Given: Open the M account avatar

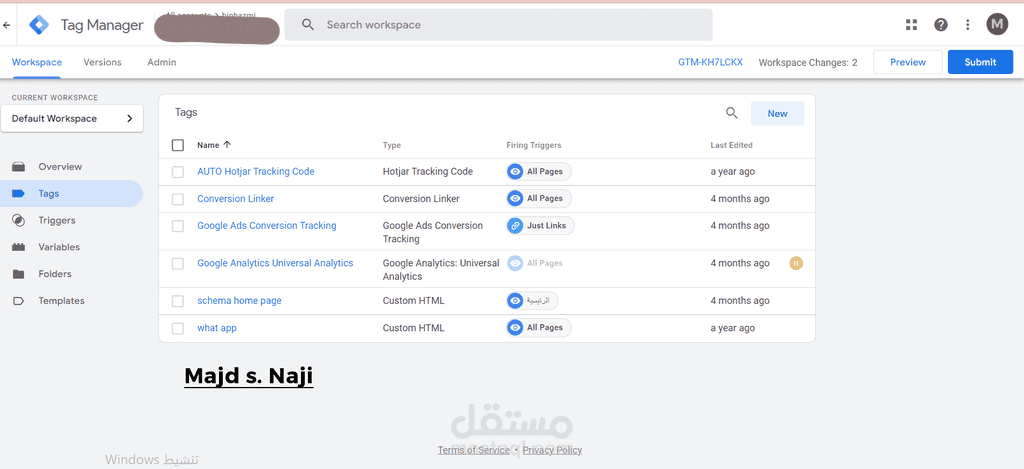Looking at the screenshot, I should [x=997, y=25].
